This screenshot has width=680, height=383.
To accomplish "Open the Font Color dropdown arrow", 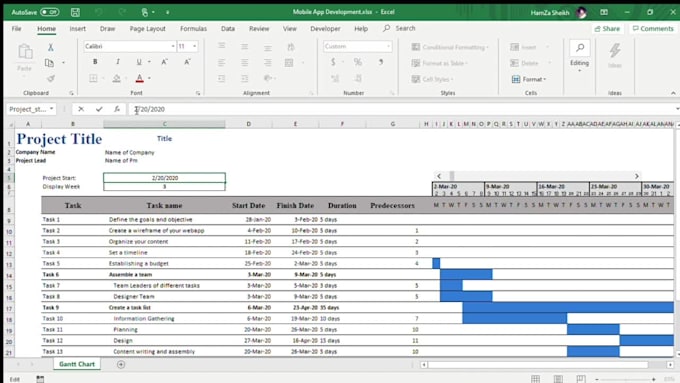I will [149, 79].
